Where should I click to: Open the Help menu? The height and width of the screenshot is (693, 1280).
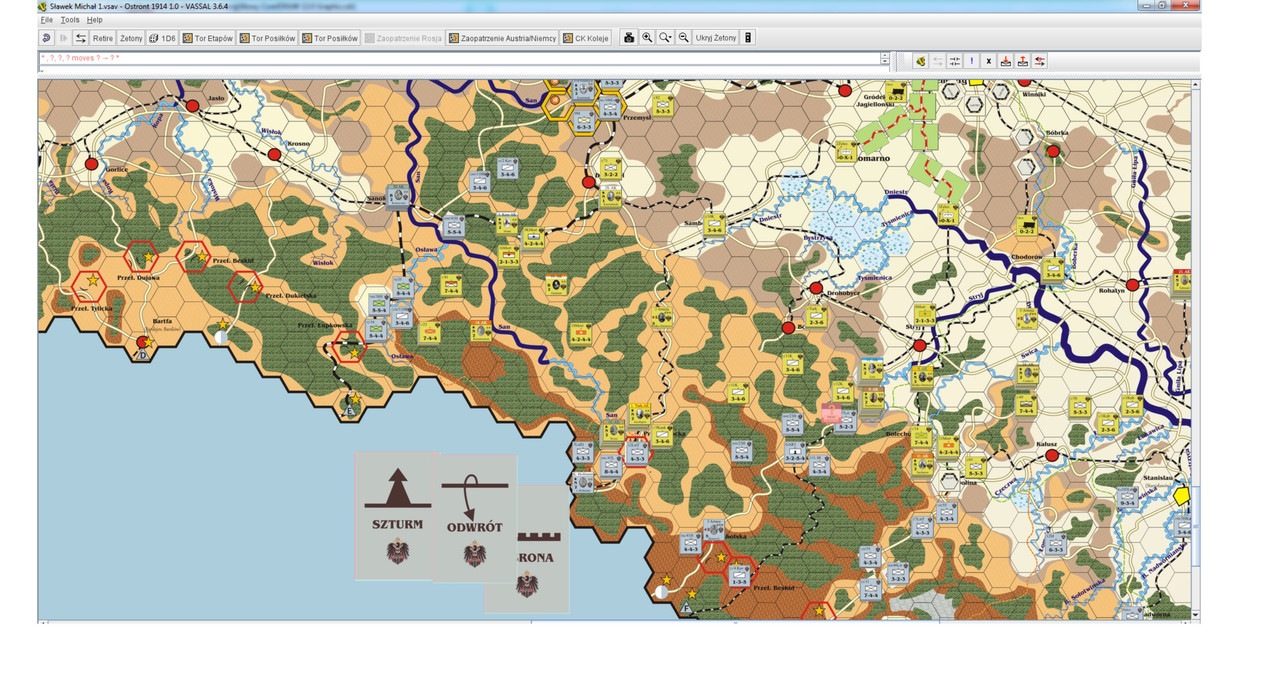click(94, 20)
